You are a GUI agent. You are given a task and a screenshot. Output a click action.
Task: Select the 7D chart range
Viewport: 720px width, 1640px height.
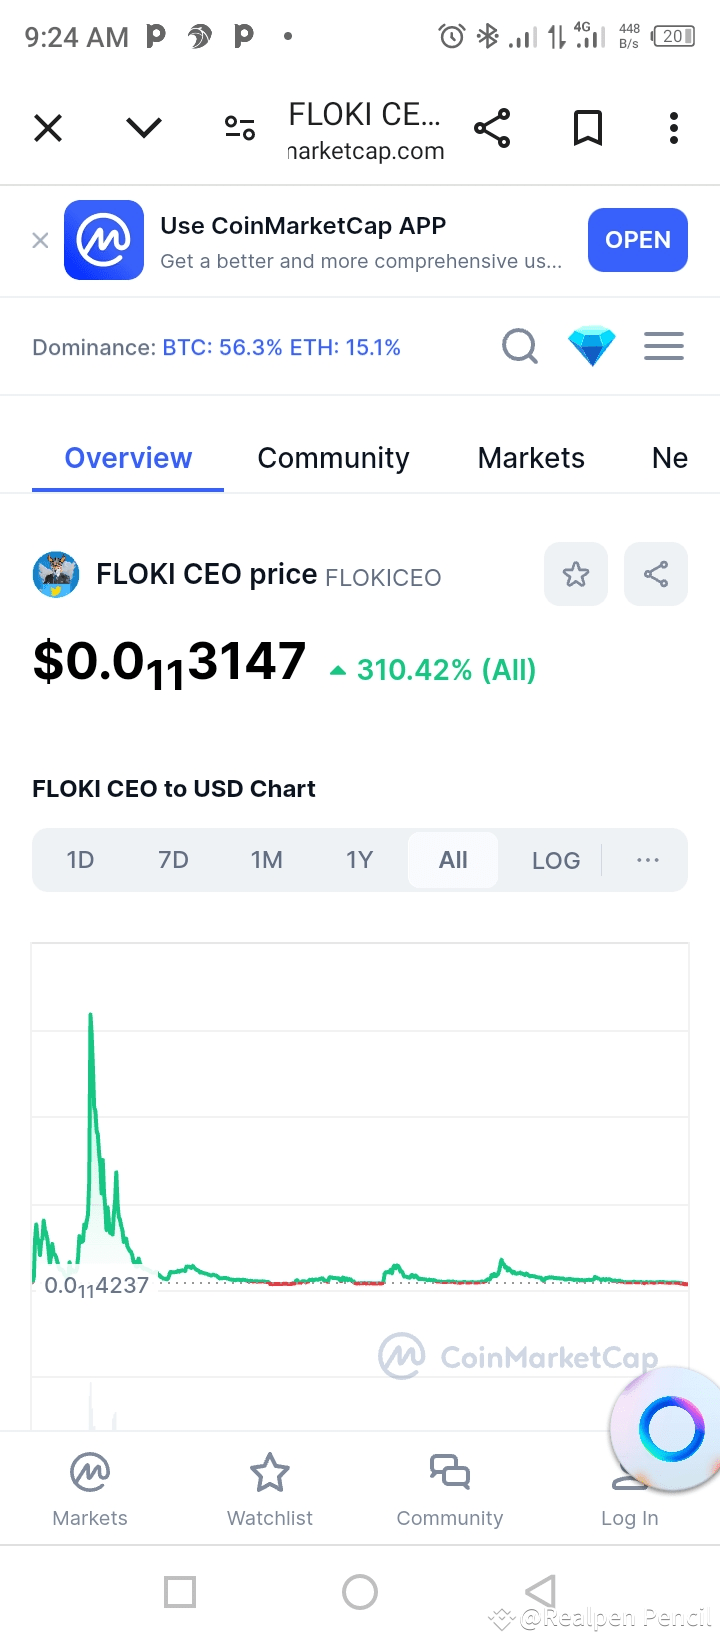(x=173, y=860)
